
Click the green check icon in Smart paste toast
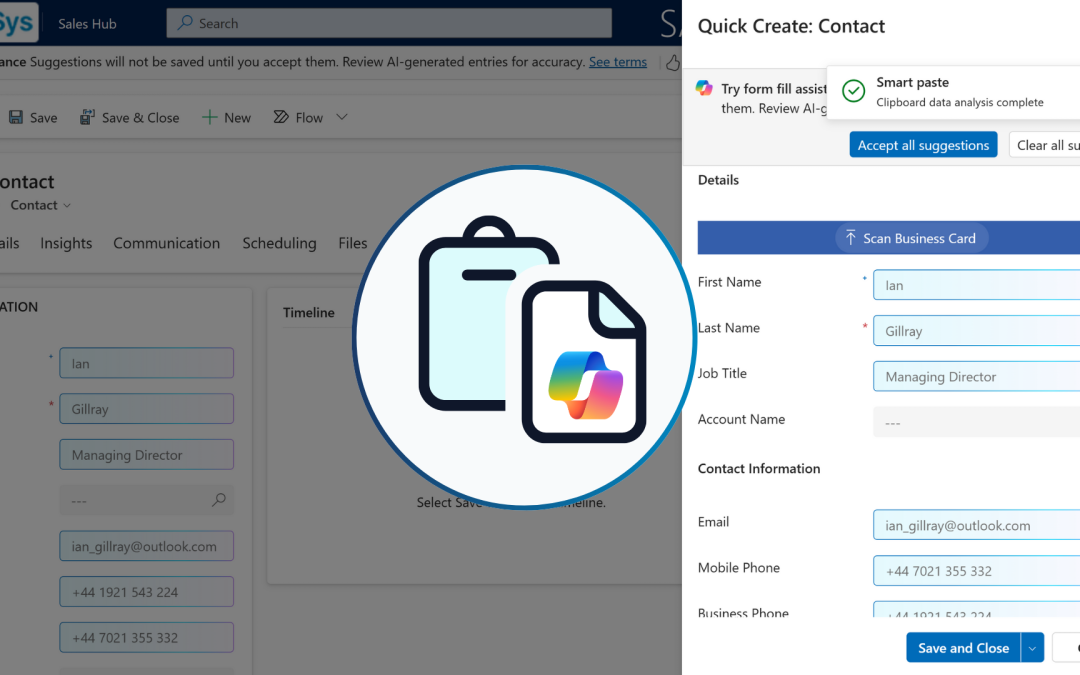(853, 91)
